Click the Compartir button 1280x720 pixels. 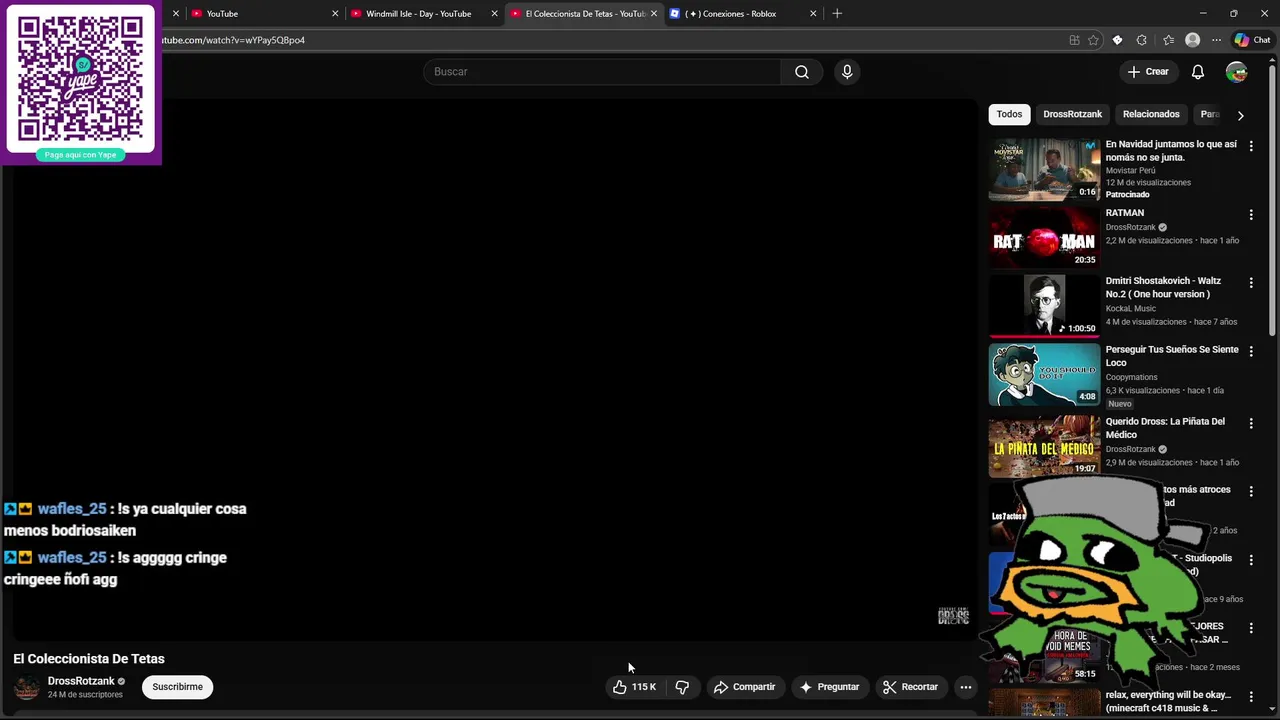[744, 687]
